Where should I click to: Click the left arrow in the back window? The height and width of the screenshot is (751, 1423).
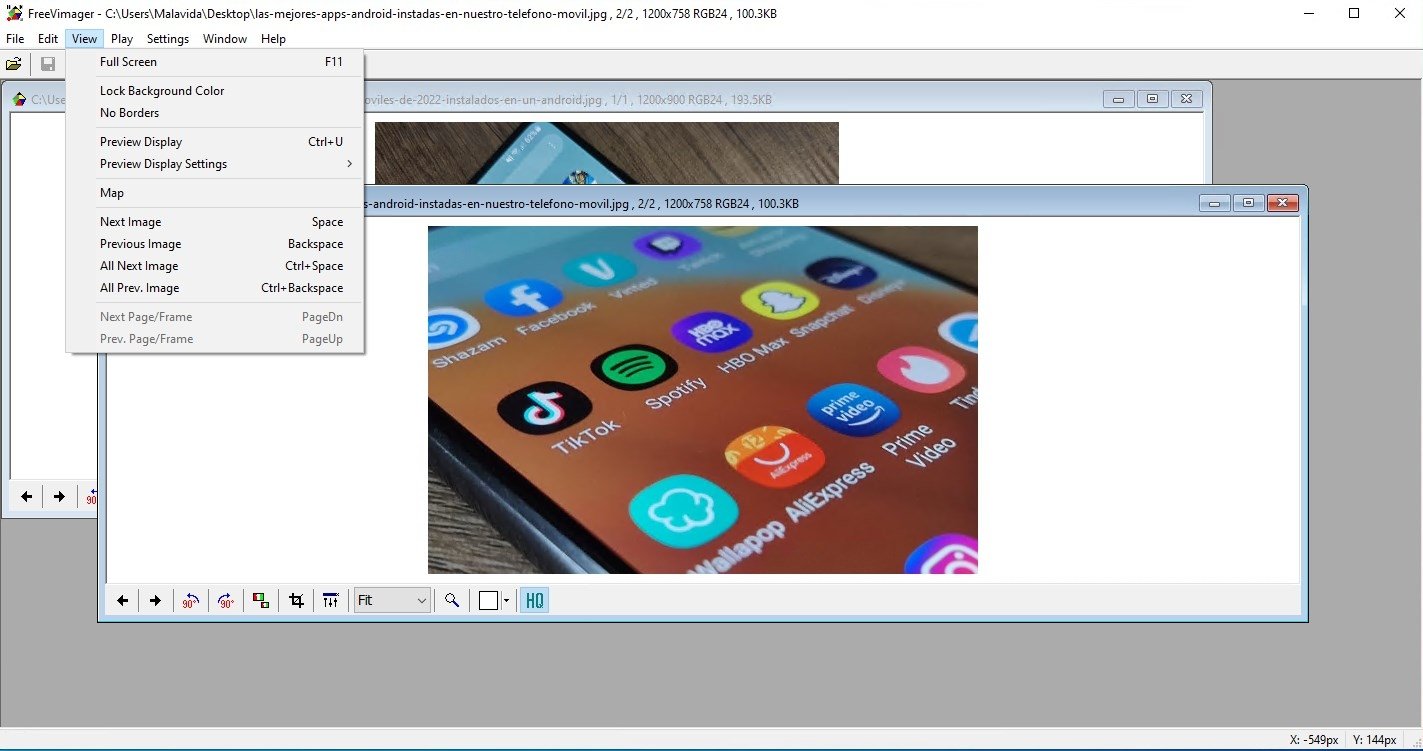click(27, 496)
